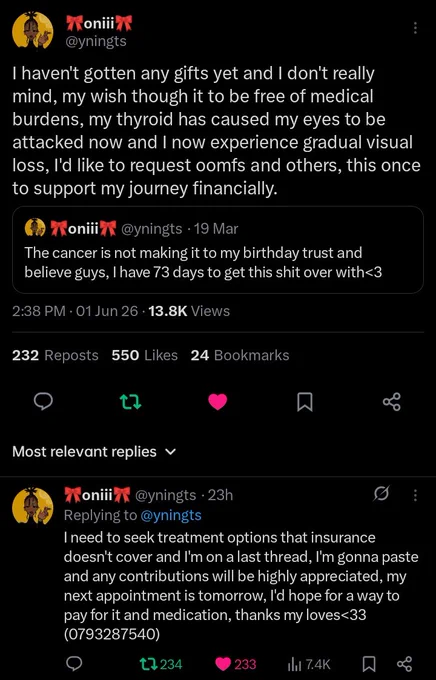Share the reply tweet
The image size is (436, 680).
(404, 664)
